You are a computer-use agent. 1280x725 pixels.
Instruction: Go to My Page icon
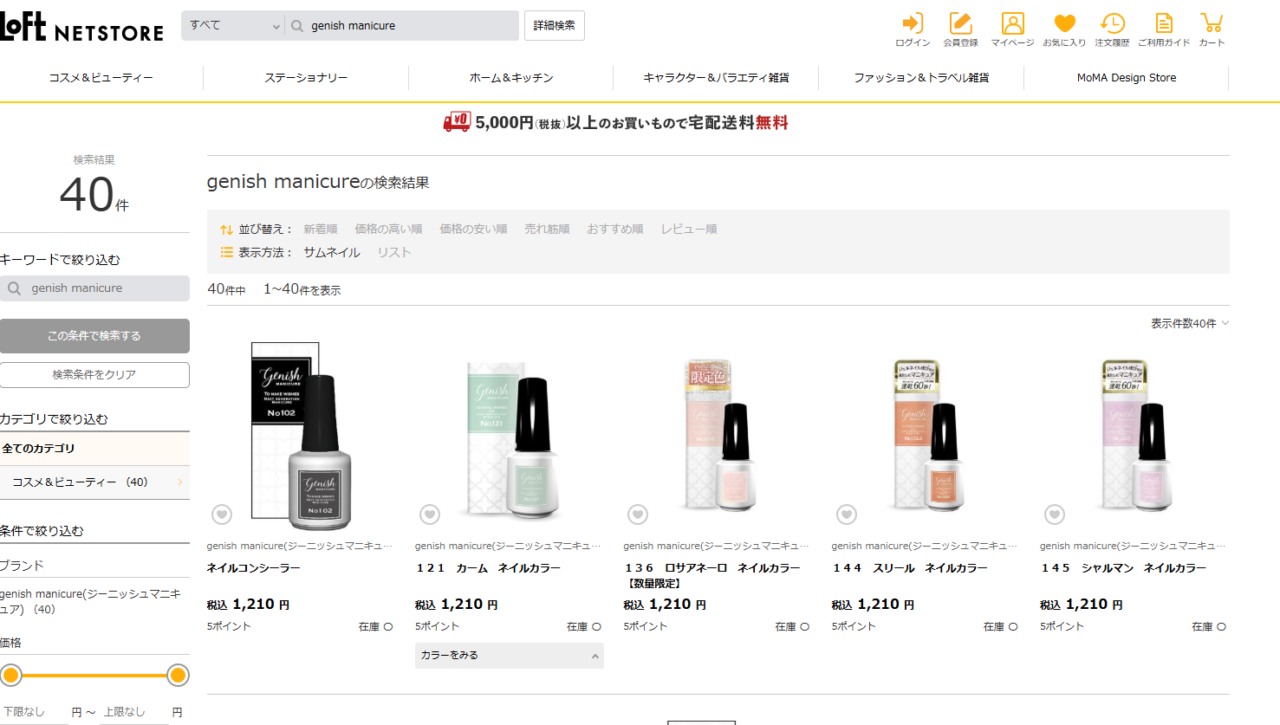point(1012,29)
